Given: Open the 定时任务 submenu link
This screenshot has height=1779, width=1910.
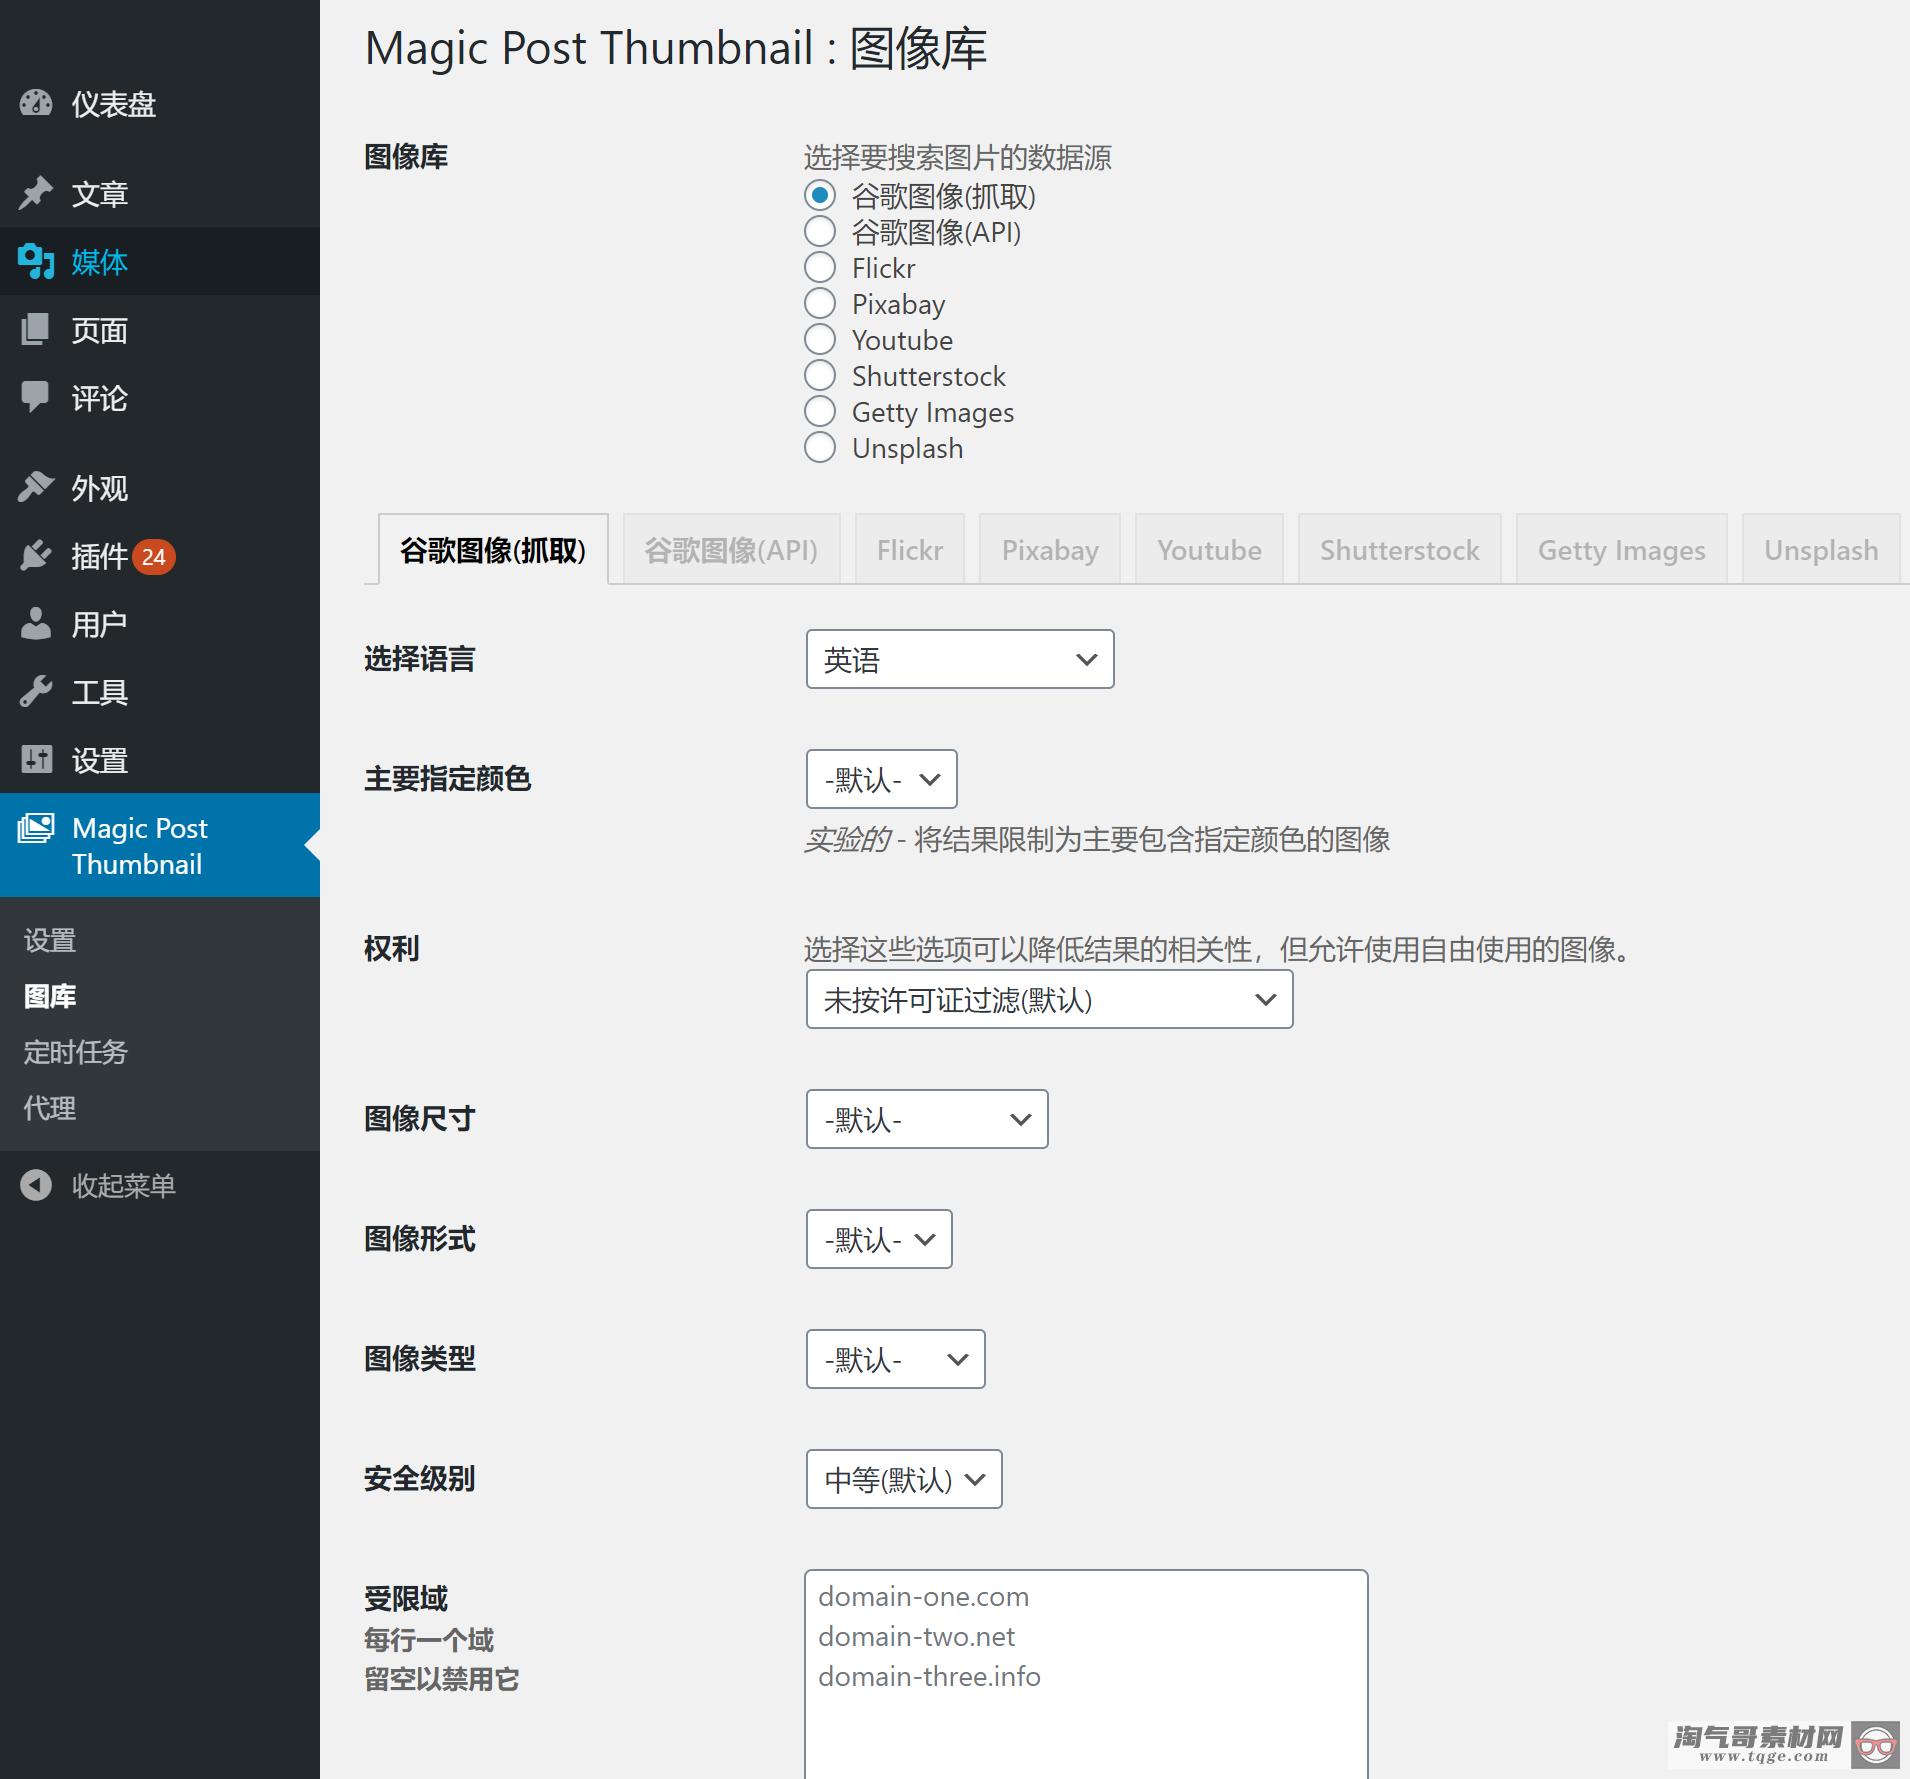Looking at the screenshot, I should pos(76,1052).
